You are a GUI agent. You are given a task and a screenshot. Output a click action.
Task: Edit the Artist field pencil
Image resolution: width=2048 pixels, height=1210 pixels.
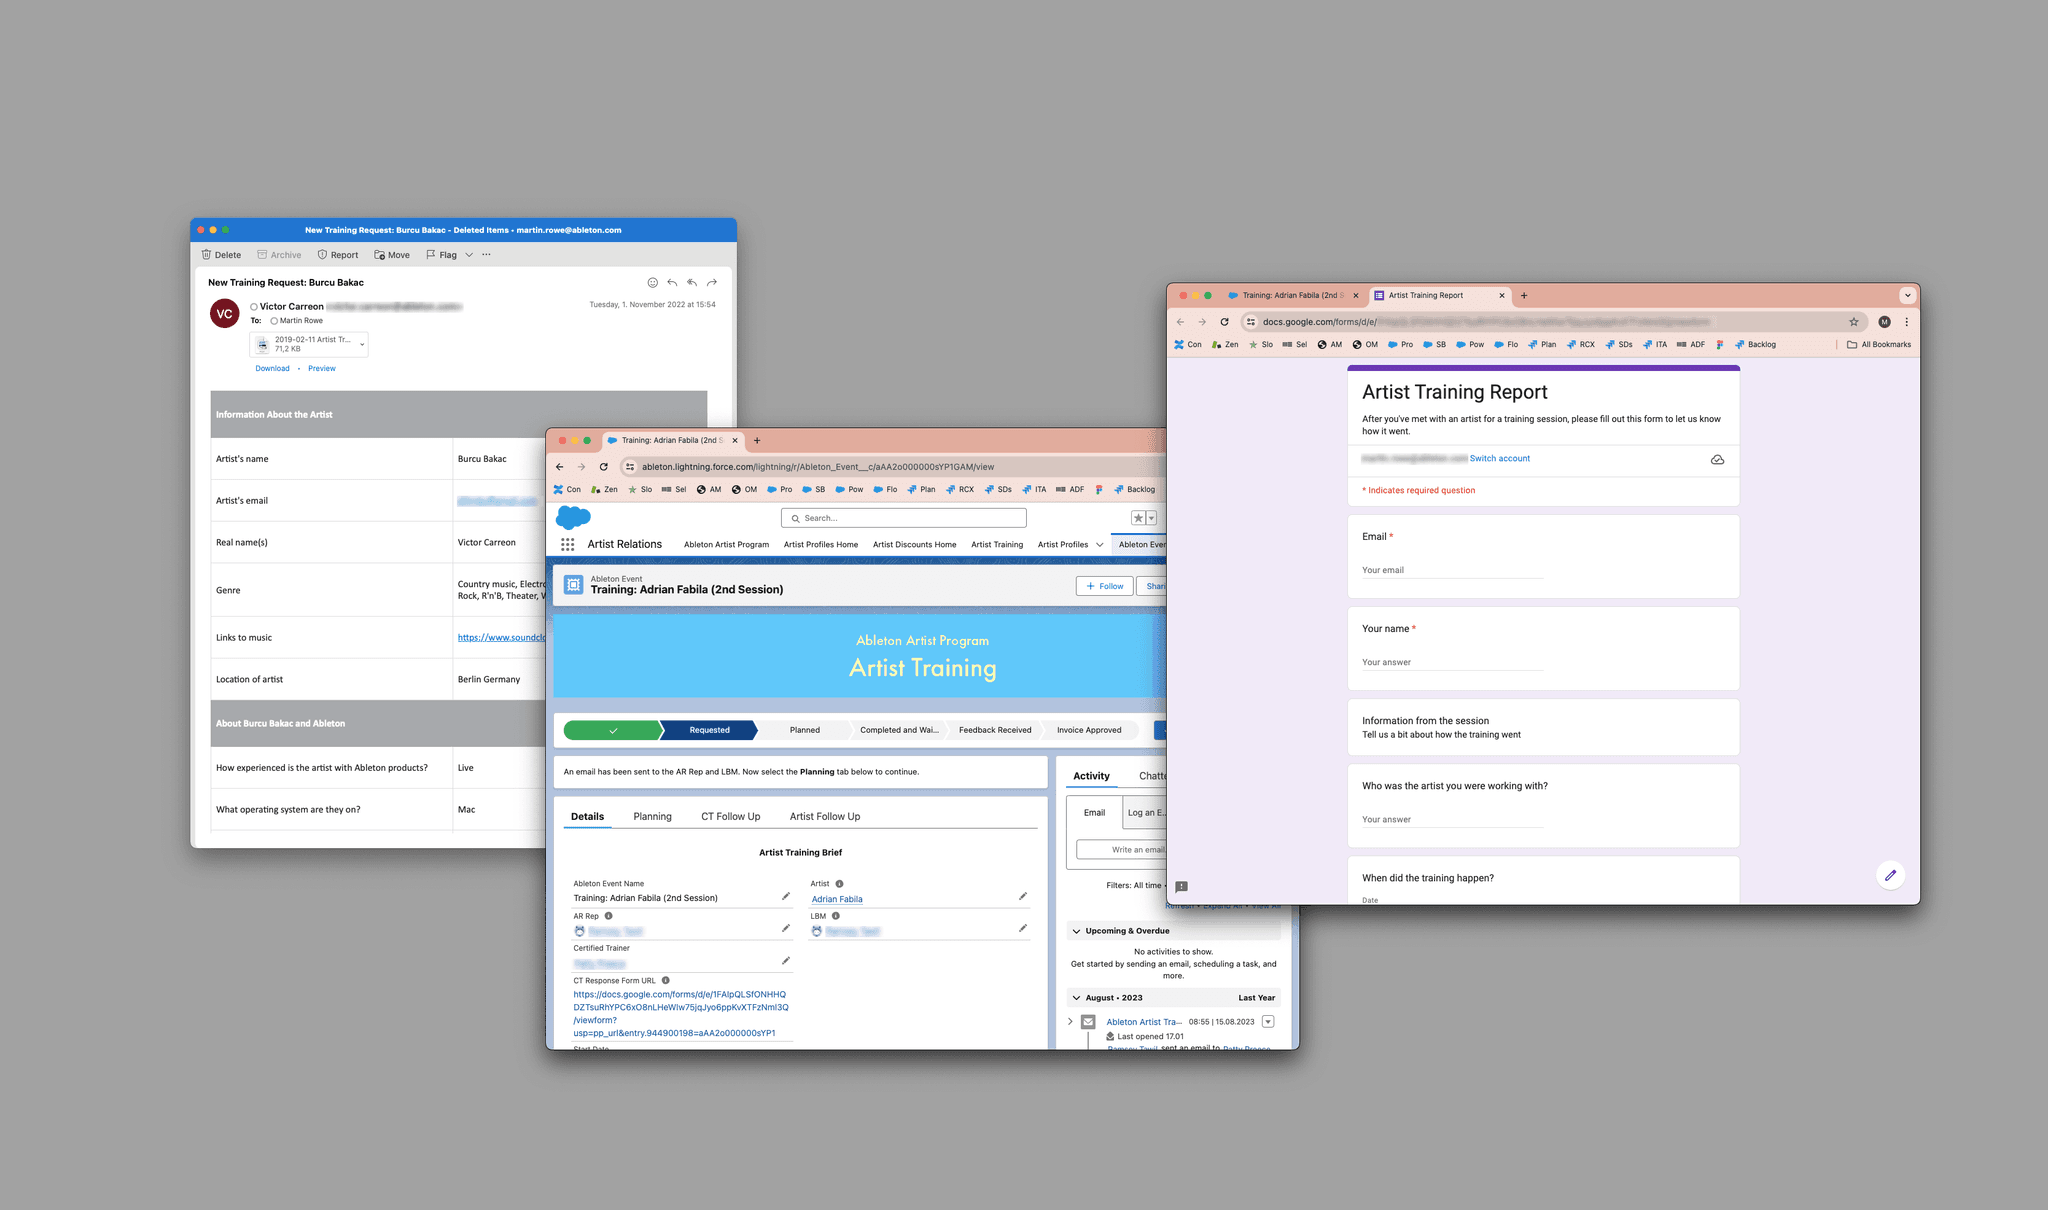point(1023,897)
